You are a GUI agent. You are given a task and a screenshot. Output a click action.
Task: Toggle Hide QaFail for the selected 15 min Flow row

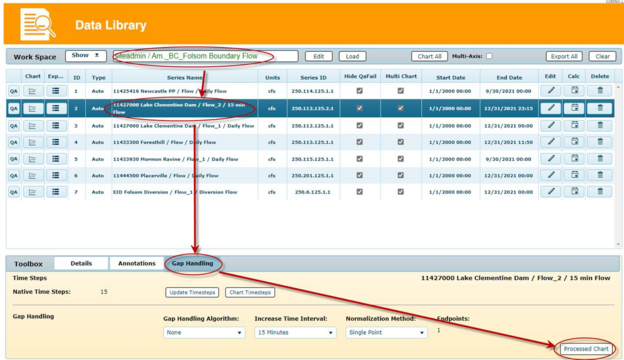(x=360, y=108)
